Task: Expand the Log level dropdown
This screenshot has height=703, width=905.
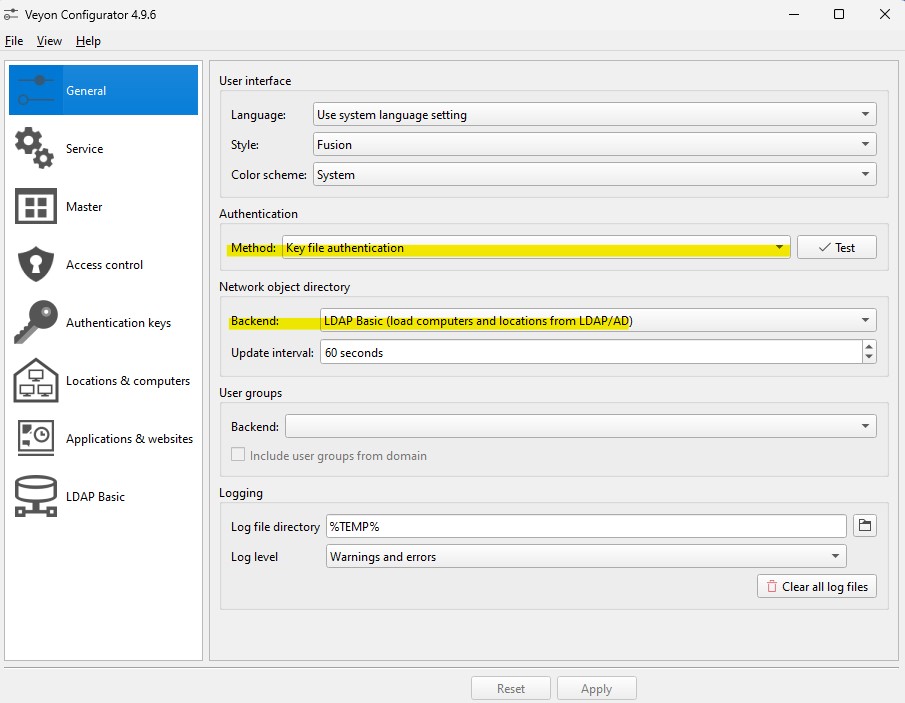Action: pyautogui.click(x=586, y=556)
